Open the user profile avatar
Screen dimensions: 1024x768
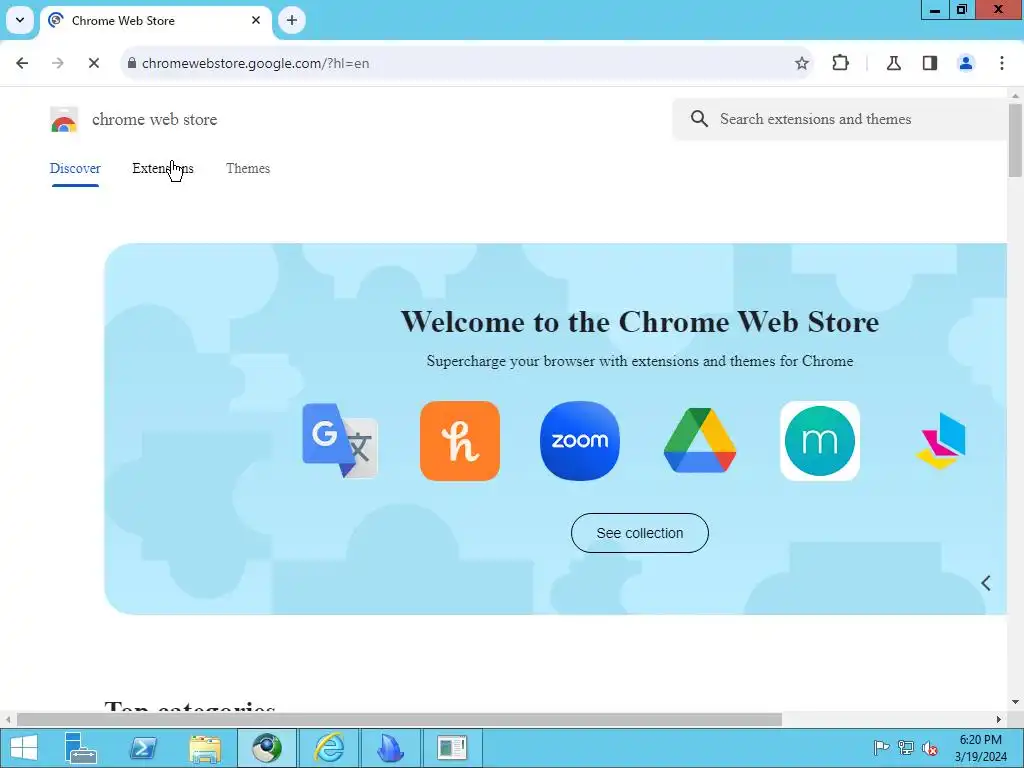point(965,63)
